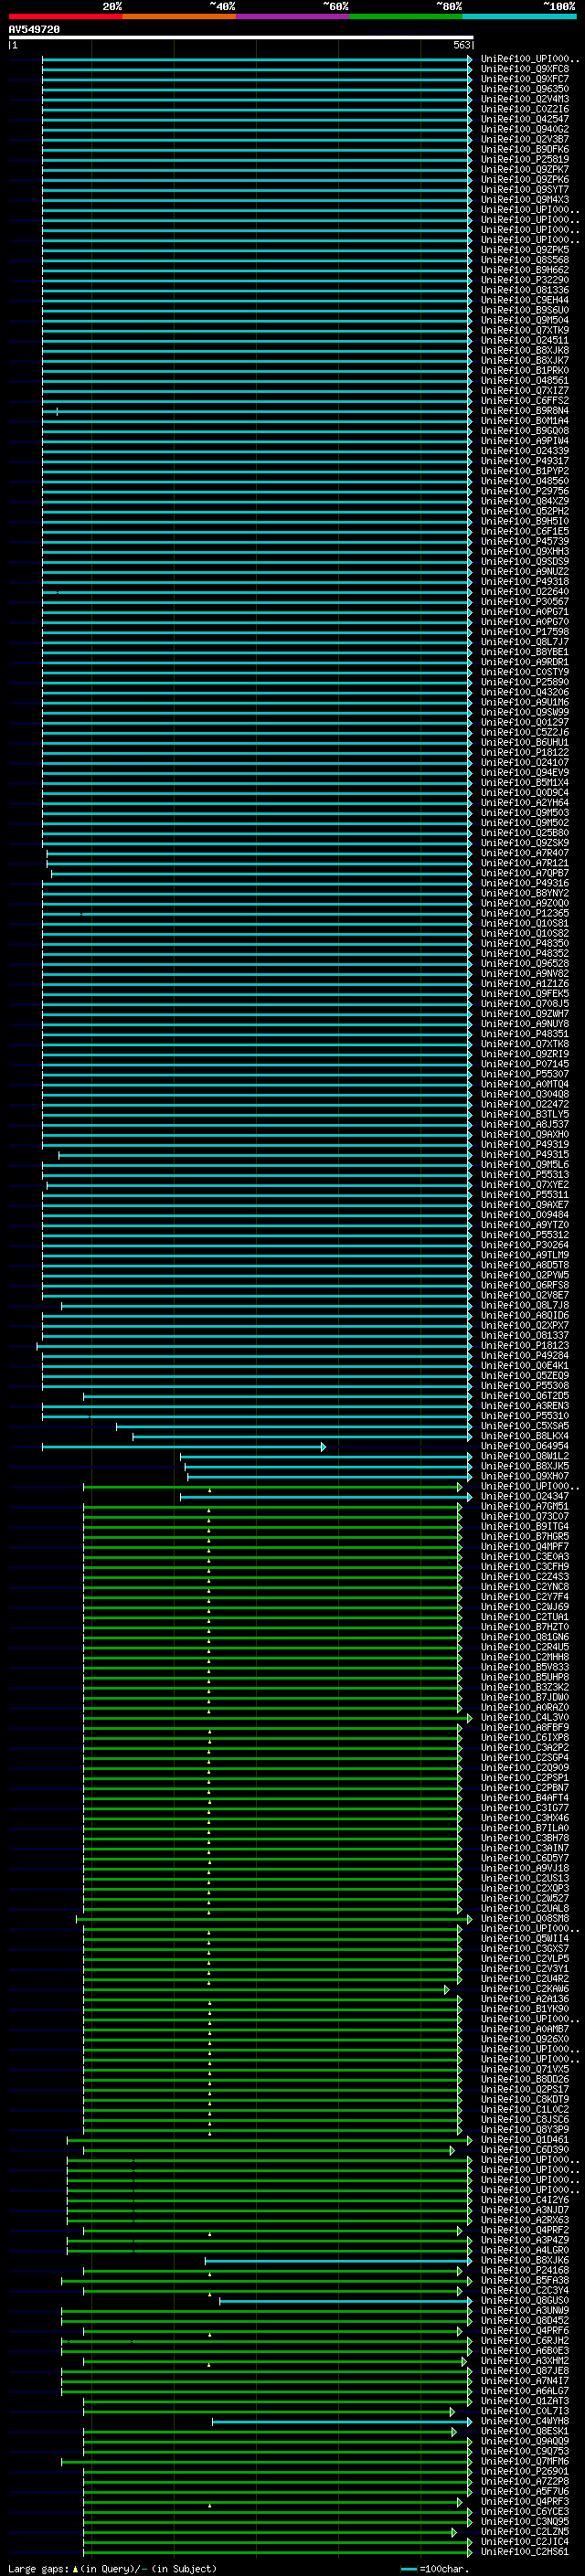The width and height of the screenshot is (585, 2576).
Task: Select the UniRef100_Q8W1L2 label
Action: [x=525, y=1457]
